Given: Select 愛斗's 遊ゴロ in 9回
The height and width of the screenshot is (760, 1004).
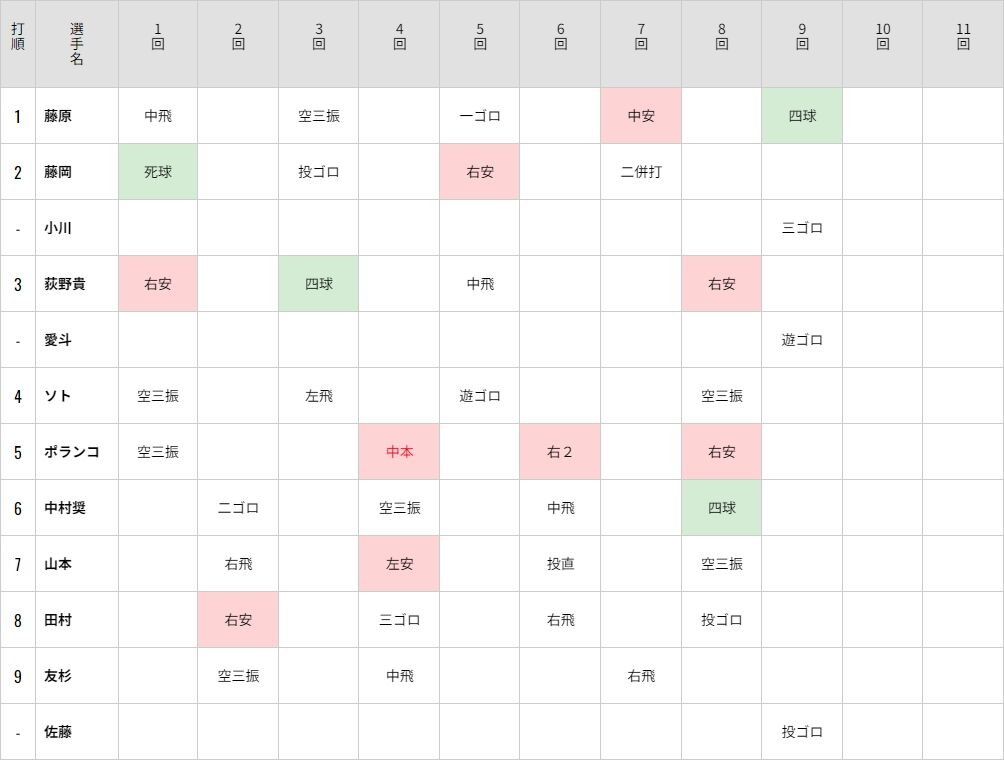Looking at the screenshot, I should [x=802, y=340].
